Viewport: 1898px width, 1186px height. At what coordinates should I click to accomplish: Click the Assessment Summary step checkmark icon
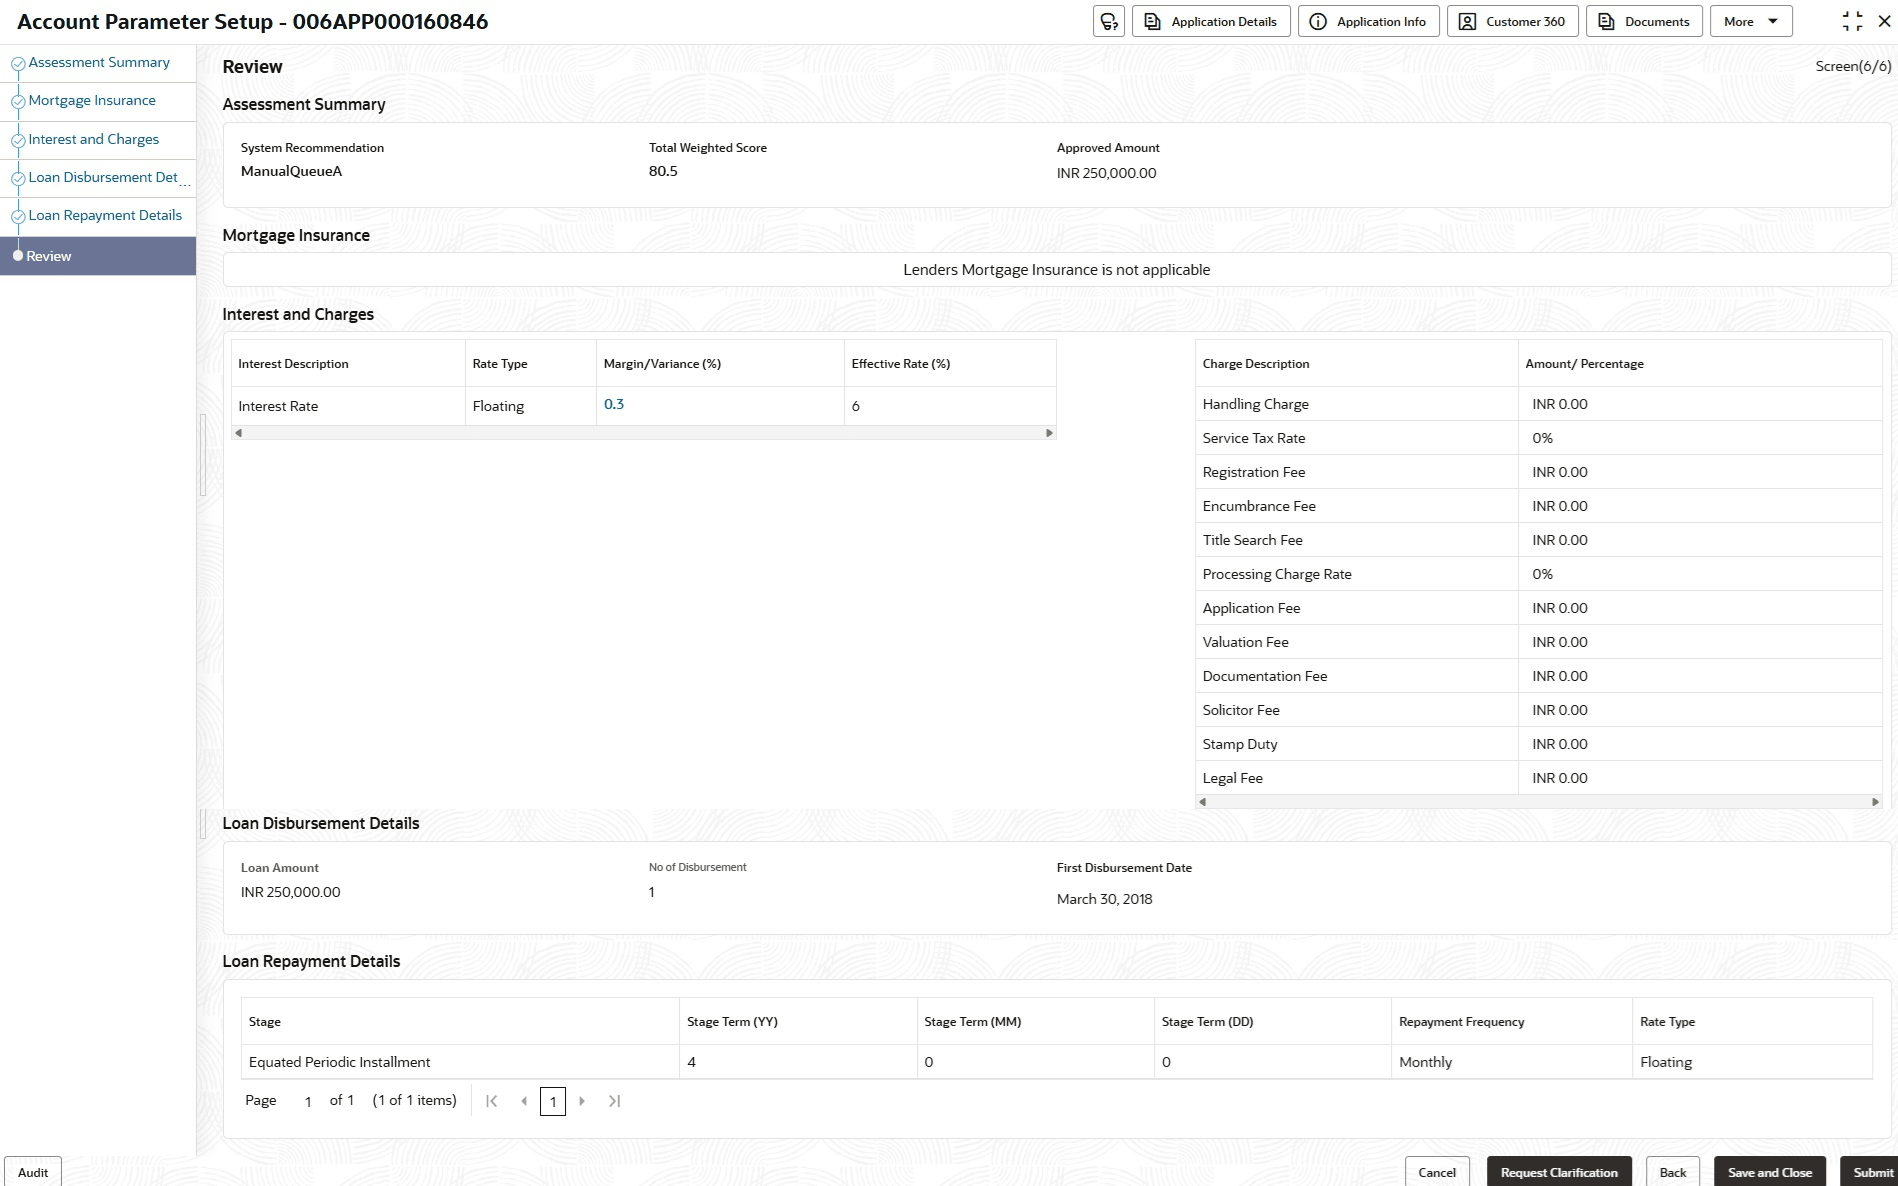pos(18,64)
